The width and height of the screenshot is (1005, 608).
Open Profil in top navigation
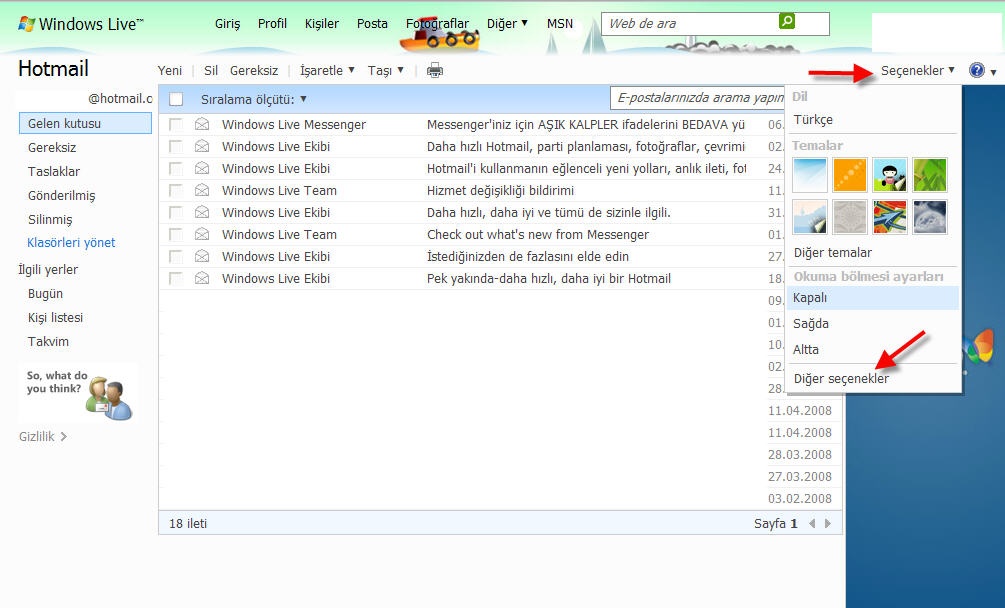click(x=272, y=24)
